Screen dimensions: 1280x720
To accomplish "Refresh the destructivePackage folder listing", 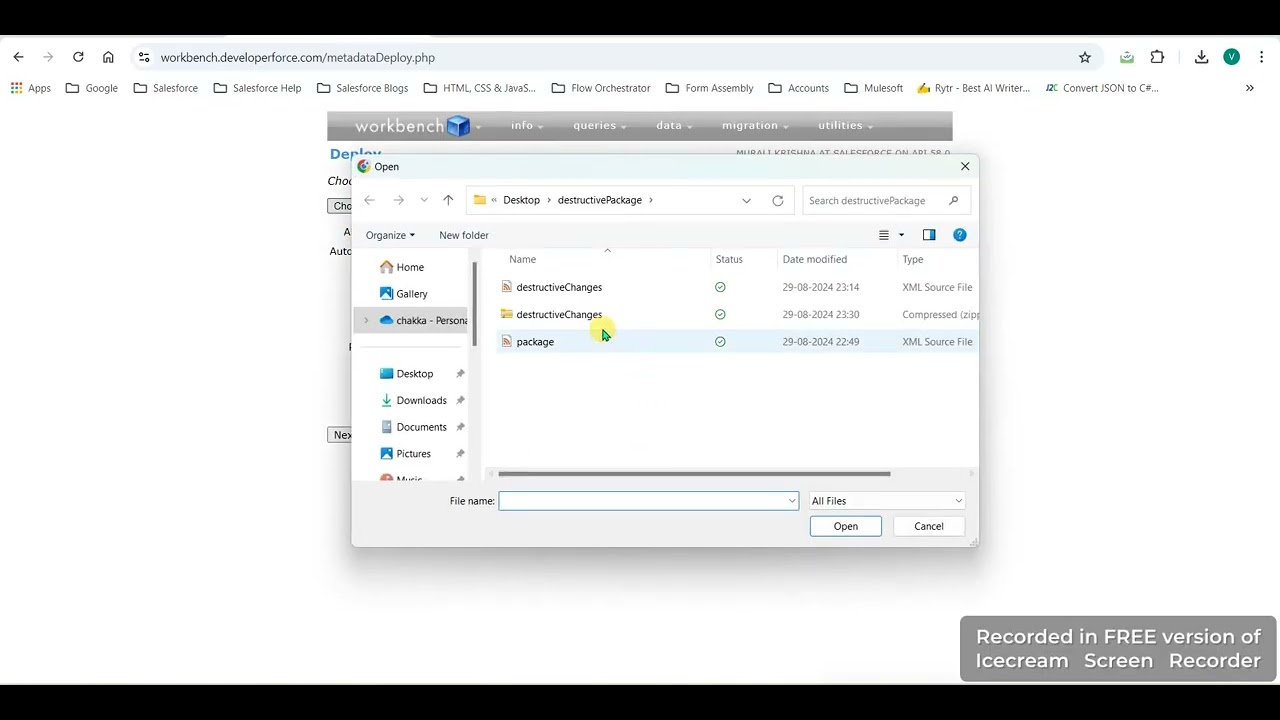I will tap(778, 200).
